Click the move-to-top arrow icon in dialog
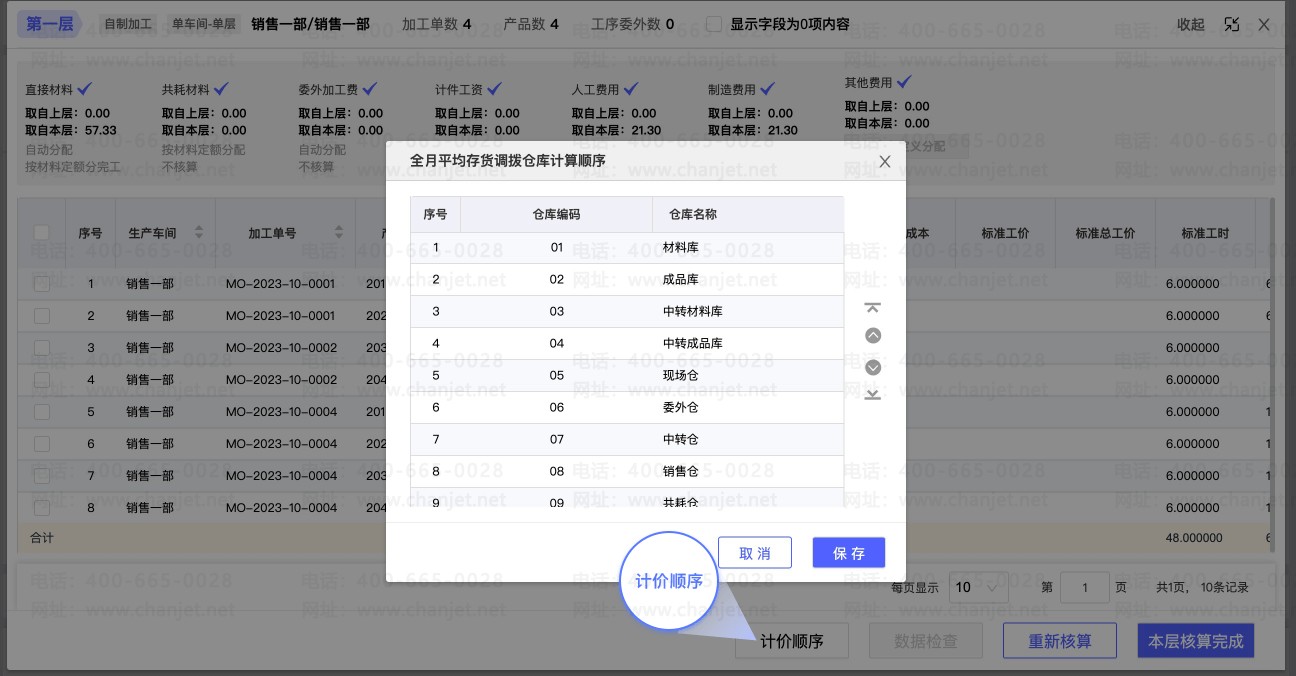Viewport: 1296px width, 676px height. [x=873, y=308]
